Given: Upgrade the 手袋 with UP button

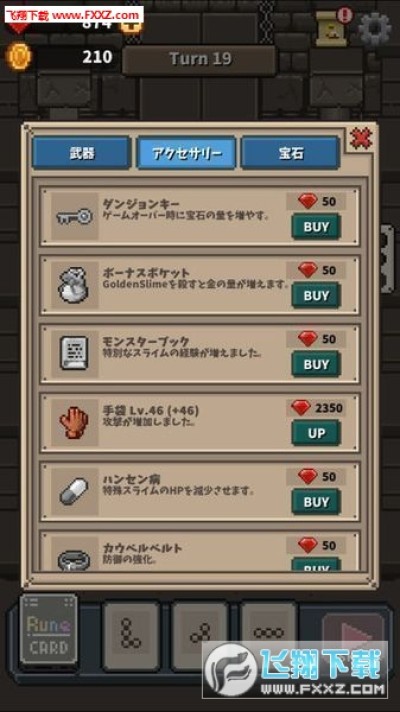Looking at the screenshot, I should pyautogui.click(x=316, y=433).
